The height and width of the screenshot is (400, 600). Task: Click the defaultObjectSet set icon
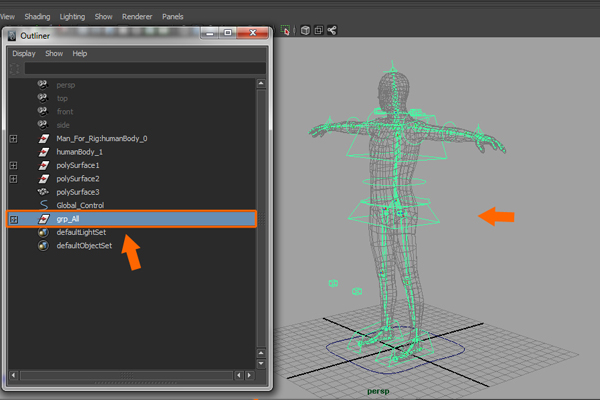click(43, 245)
